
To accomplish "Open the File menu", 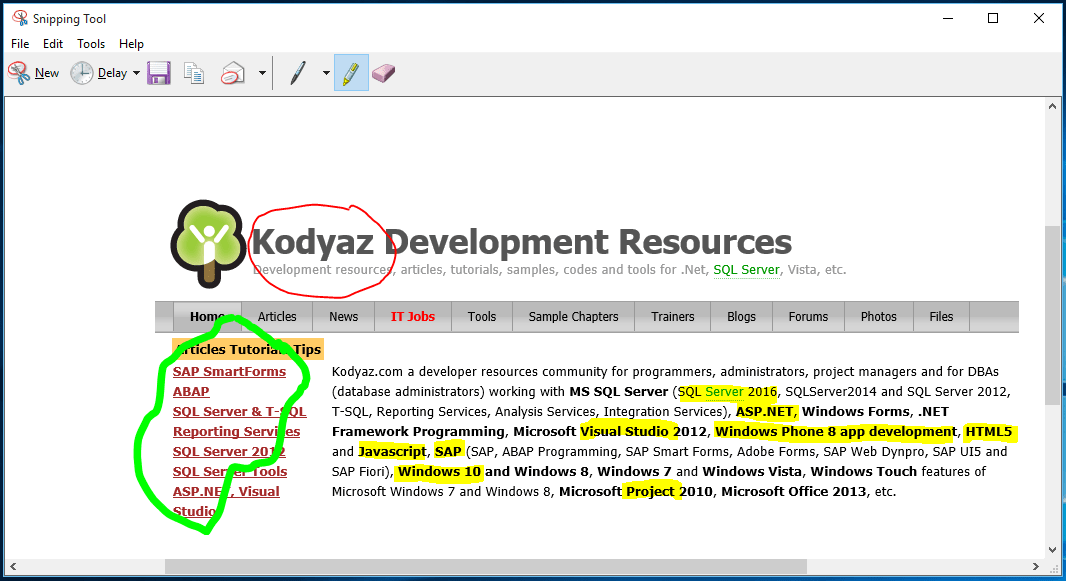I will tap(20, 43).
